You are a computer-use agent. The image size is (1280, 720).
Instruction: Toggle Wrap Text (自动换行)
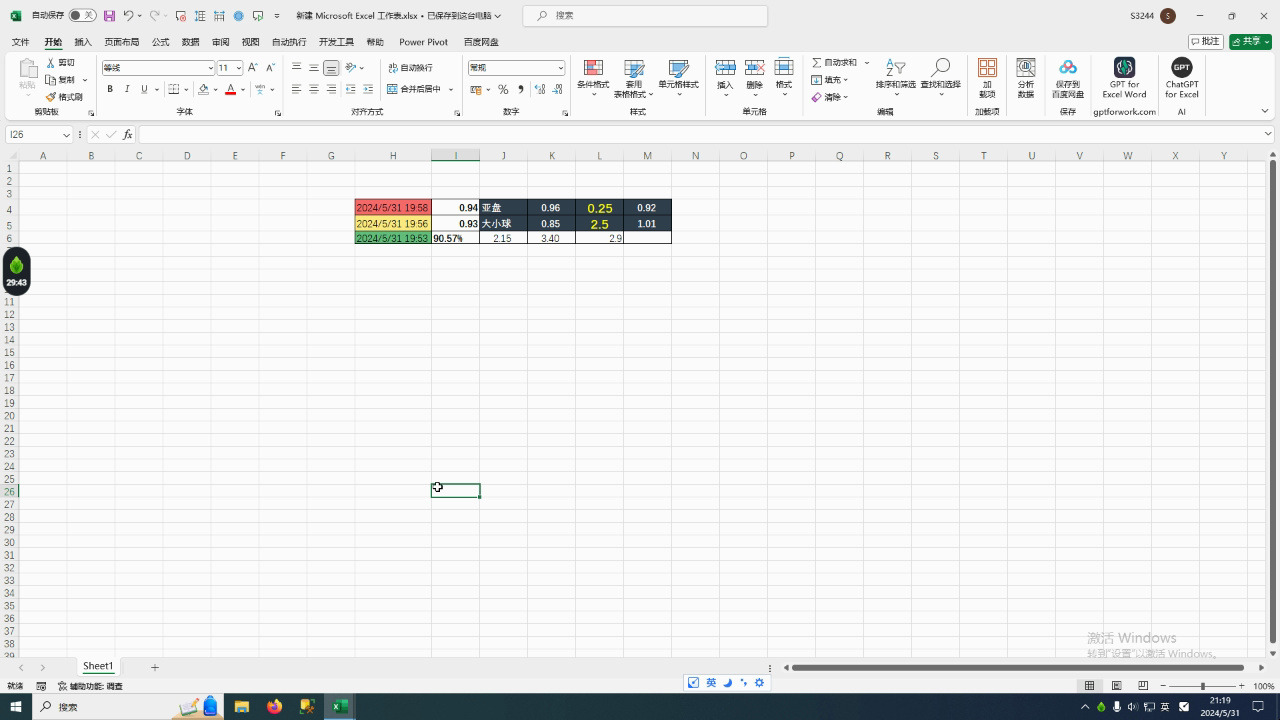pyautogui.click(x=410, y=67)
